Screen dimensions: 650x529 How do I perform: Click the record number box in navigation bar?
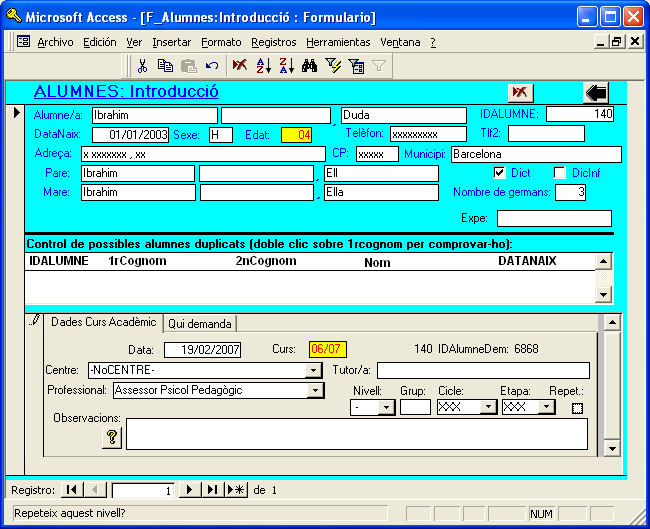coord(143,490)
